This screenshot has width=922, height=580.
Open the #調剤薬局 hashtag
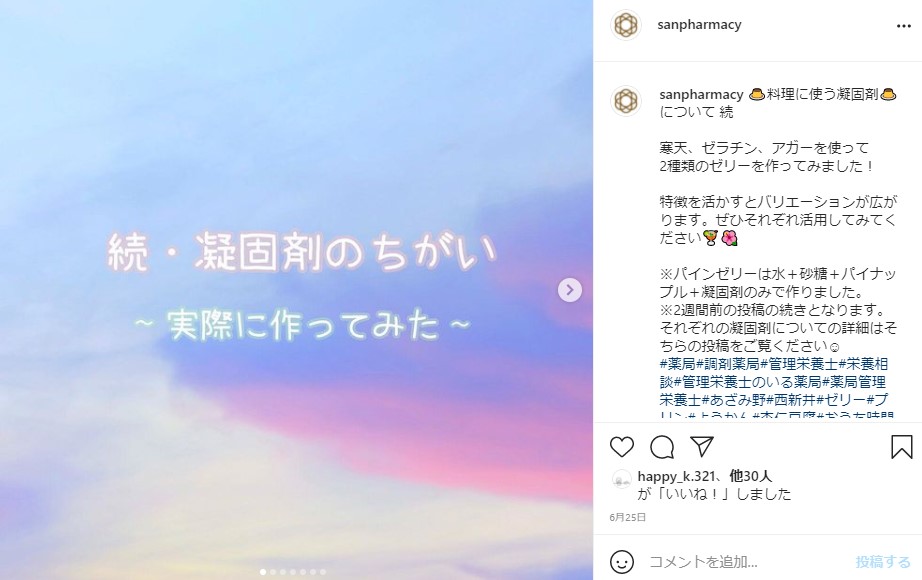pyautogui.click(x=728, y=364)
